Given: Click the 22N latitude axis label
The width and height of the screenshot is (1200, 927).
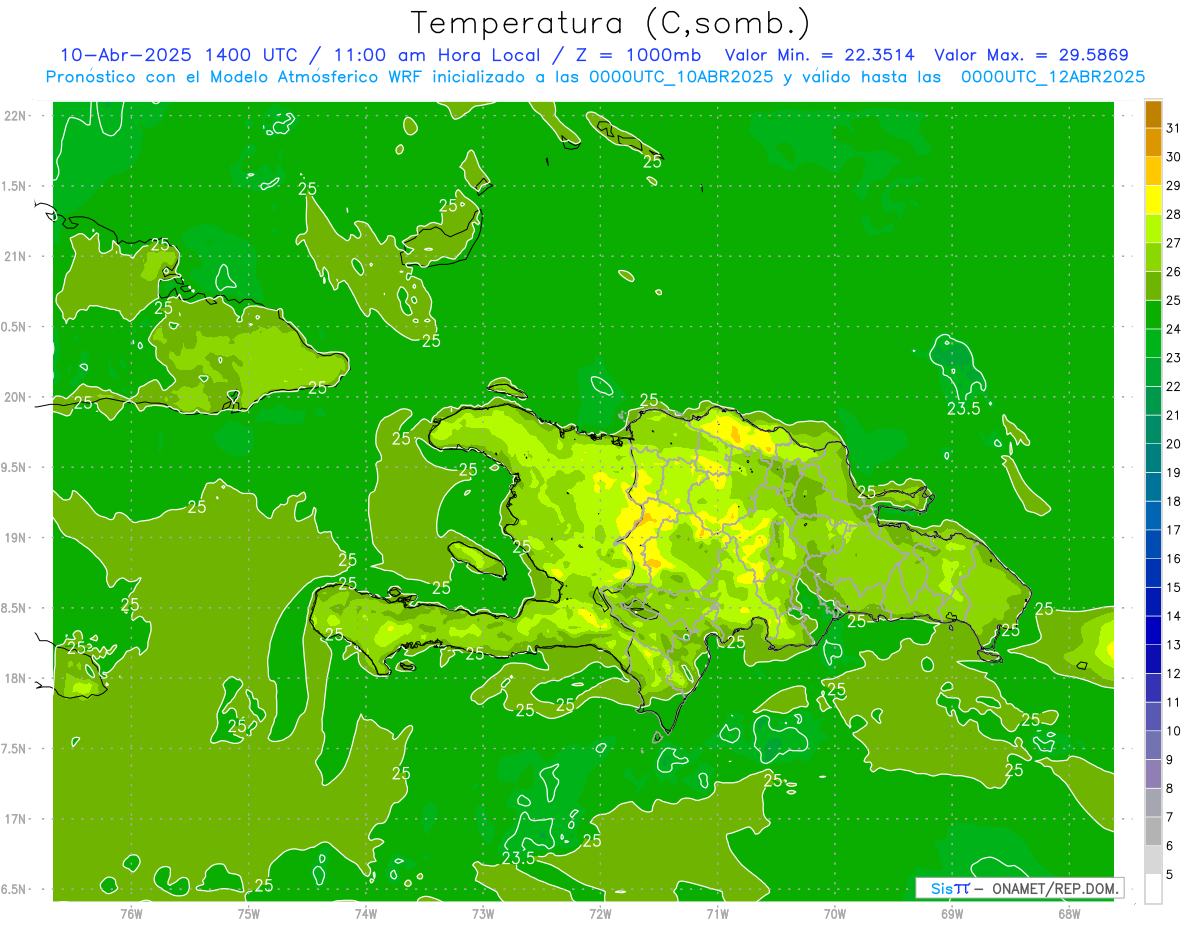Looking at the screenshot, I should 16,116.
